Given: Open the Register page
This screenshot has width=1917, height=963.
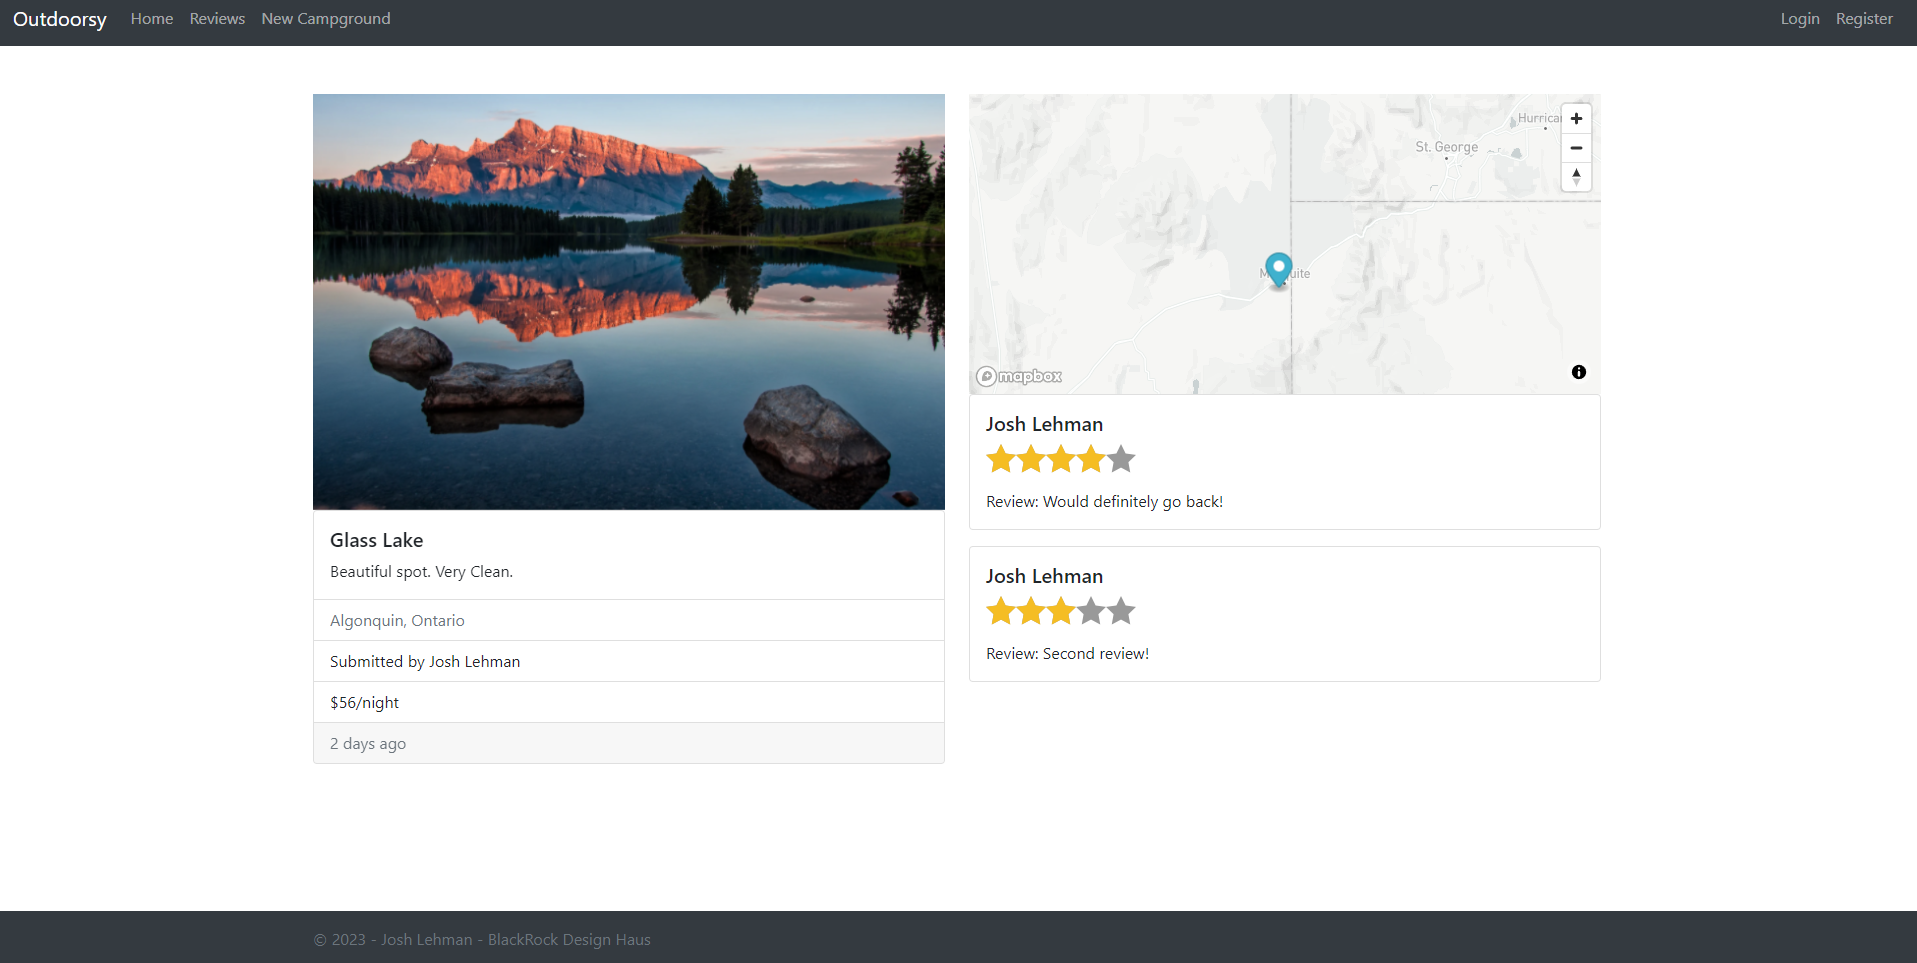Looking at the screenshot, I should 1864,19.
